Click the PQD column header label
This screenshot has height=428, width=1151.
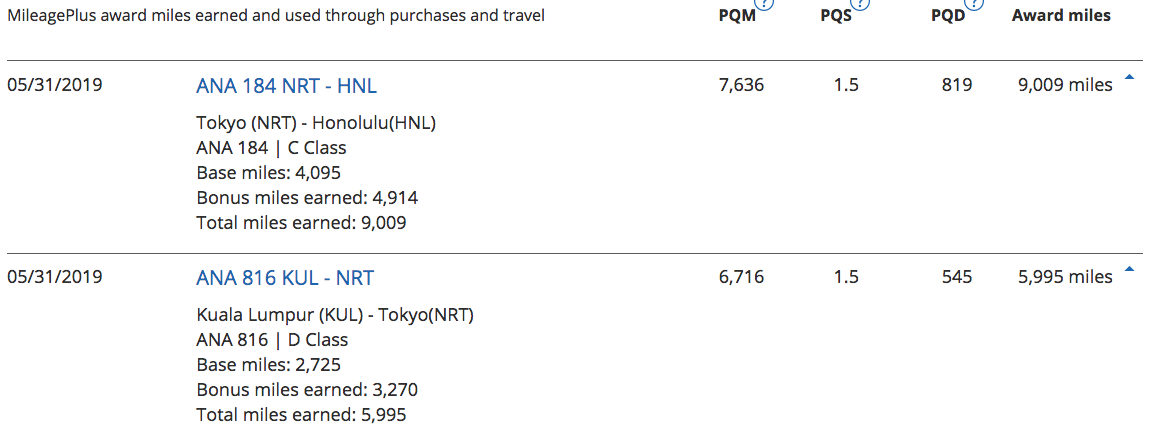[949, 17]
